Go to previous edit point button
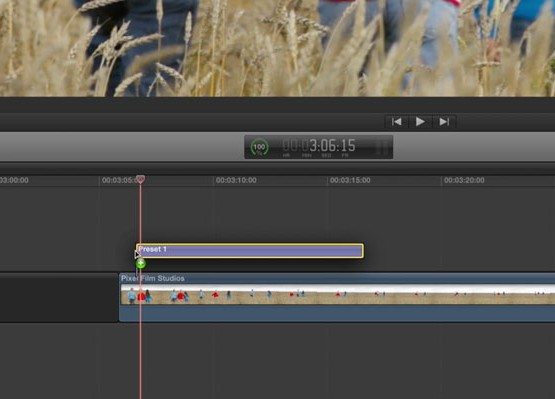Screen dimensions: 555x399 click(x=397, y=122)
